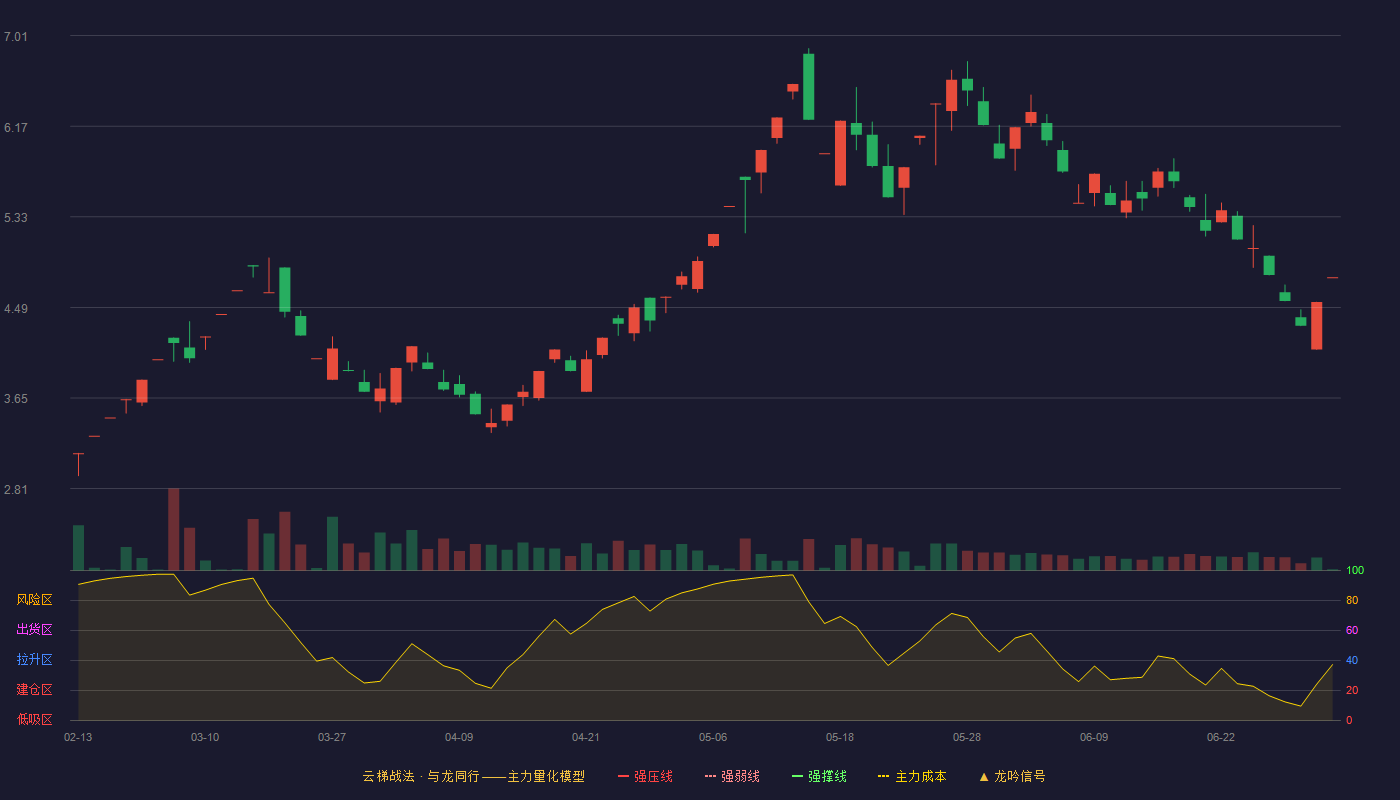Click the 05-28 date label
The width and height of the screenshot is (1400, 800).
pyautogui.click(x=967, y=737)
